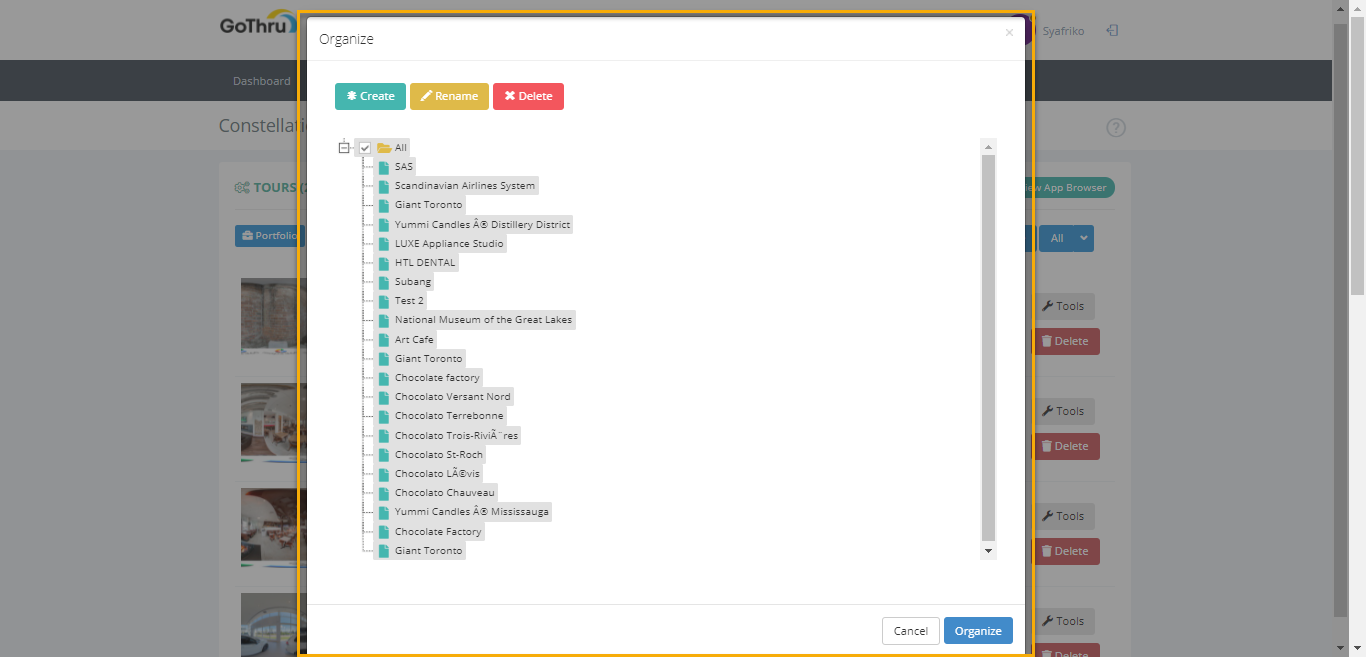The height and width of the screenshot is (657, 1366).
Task: Click the blue Organize button
Action: [978, 631]
